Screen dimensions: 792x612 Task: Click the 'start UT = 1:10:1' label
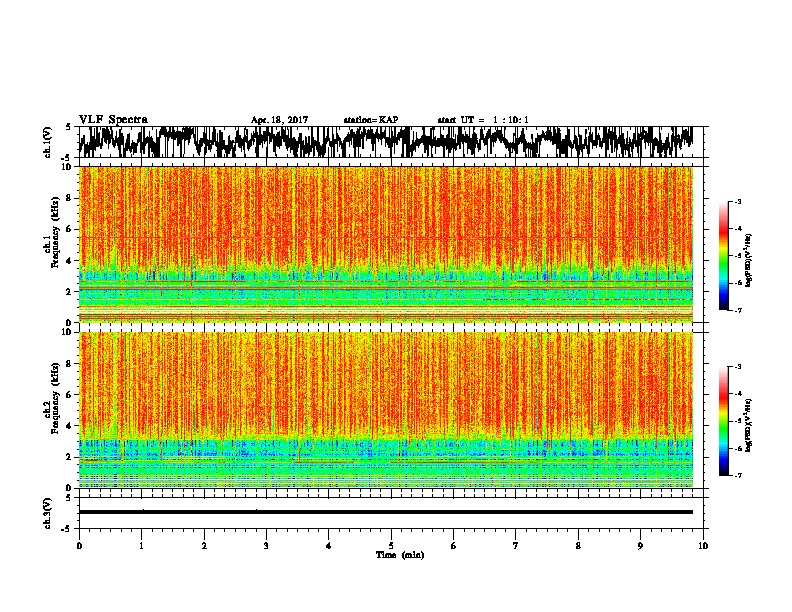(483, 120)
